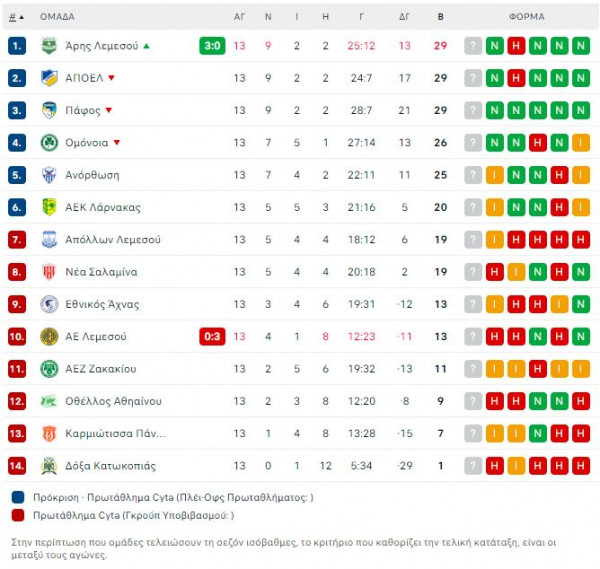Sort by the ΔΓ goal difference column

[x=404, y=17]
